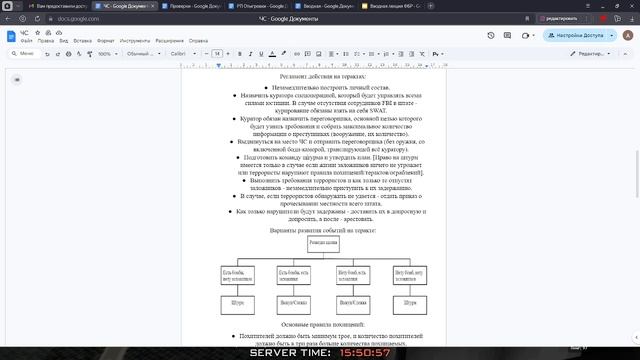Open the text alignment dropdown

333,54
